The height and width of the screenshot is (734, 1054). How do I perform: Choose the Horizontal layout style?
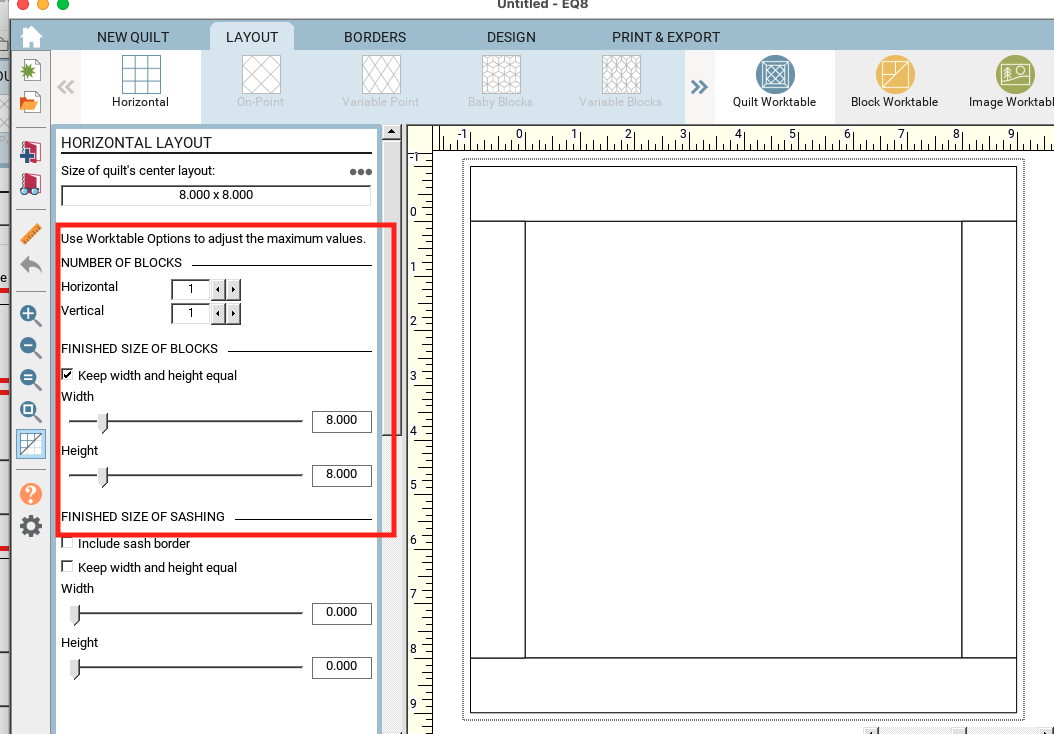point(140,82)
